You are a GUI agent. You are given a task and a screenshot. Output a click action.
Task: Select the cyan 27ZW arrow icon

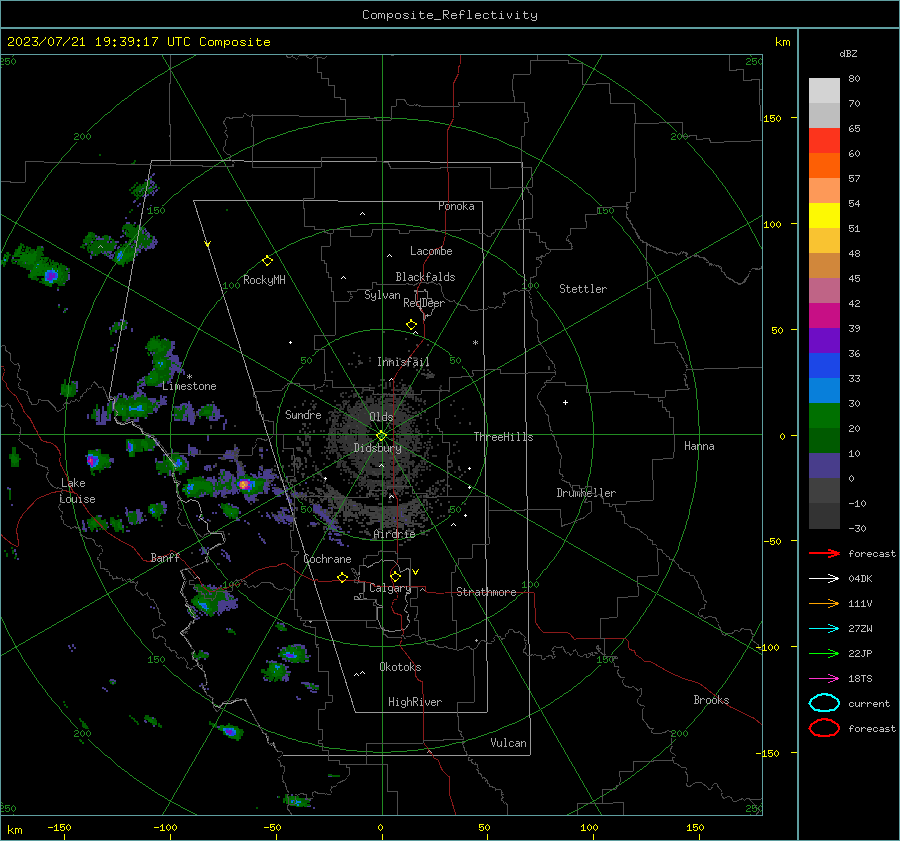point(824,629)
